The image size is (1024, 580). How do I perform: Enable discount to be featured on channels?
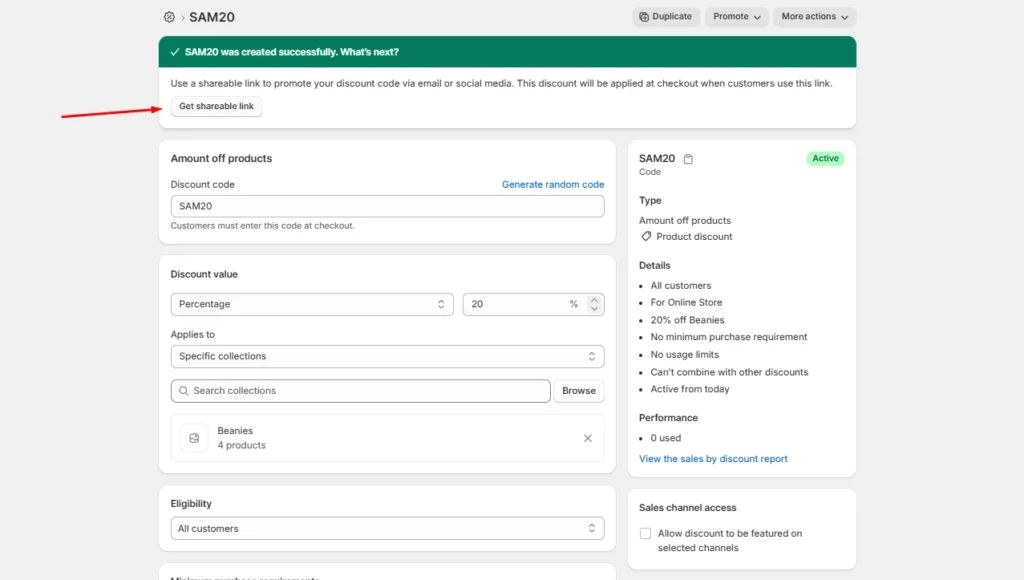coord(645,534)
